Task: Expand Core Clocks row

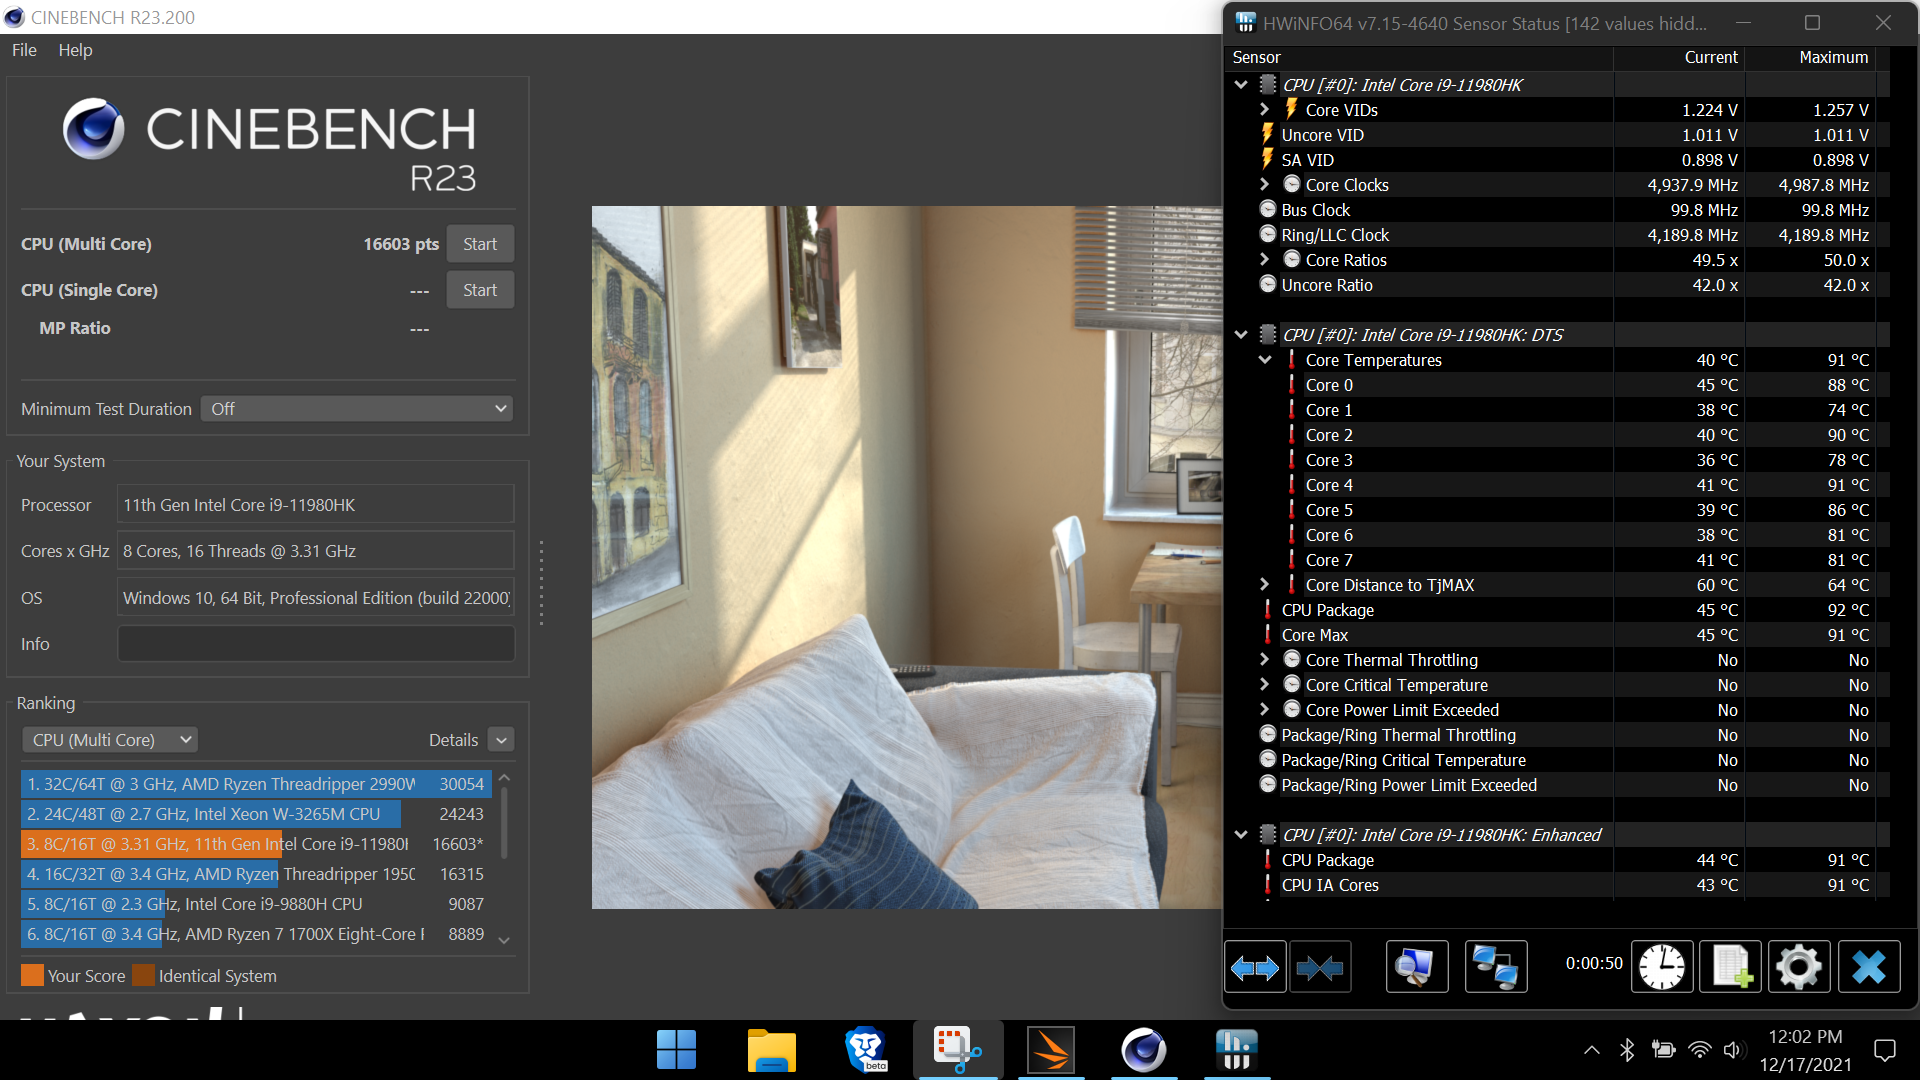Action: coord(1265,184)
